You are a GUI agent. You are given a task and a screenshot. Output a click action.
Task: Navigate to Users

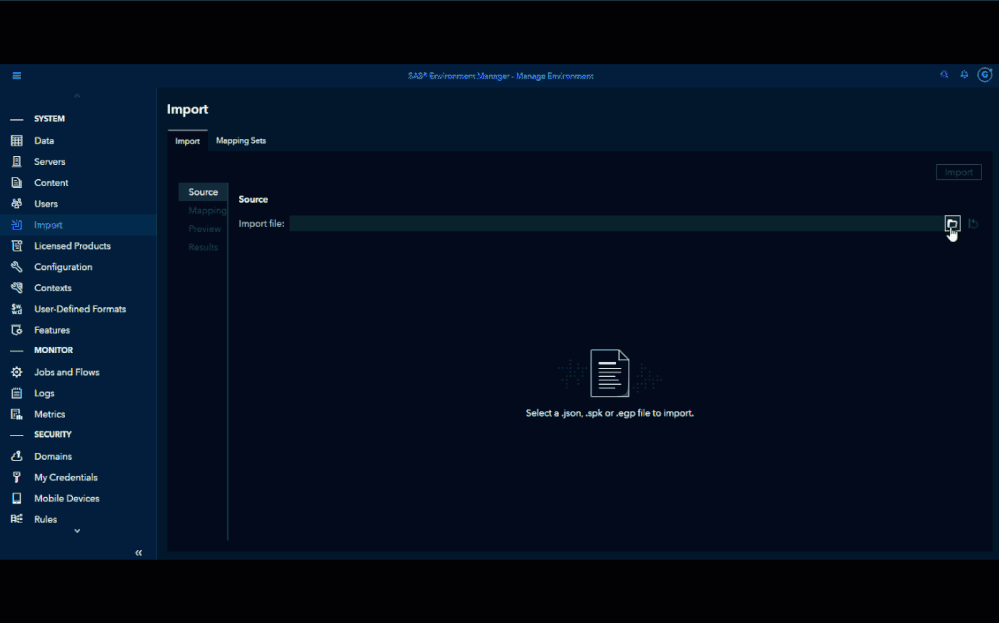click(x=46, y=204)
